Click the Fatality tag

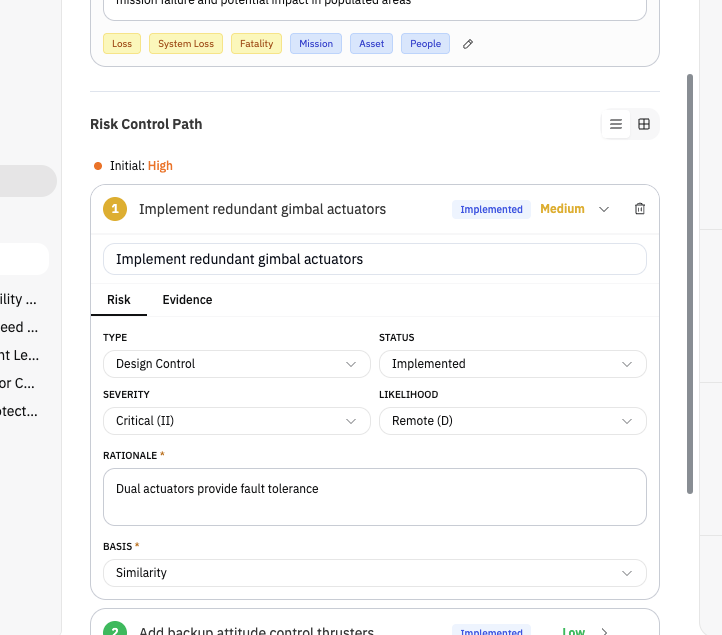[x=256, y=44]
